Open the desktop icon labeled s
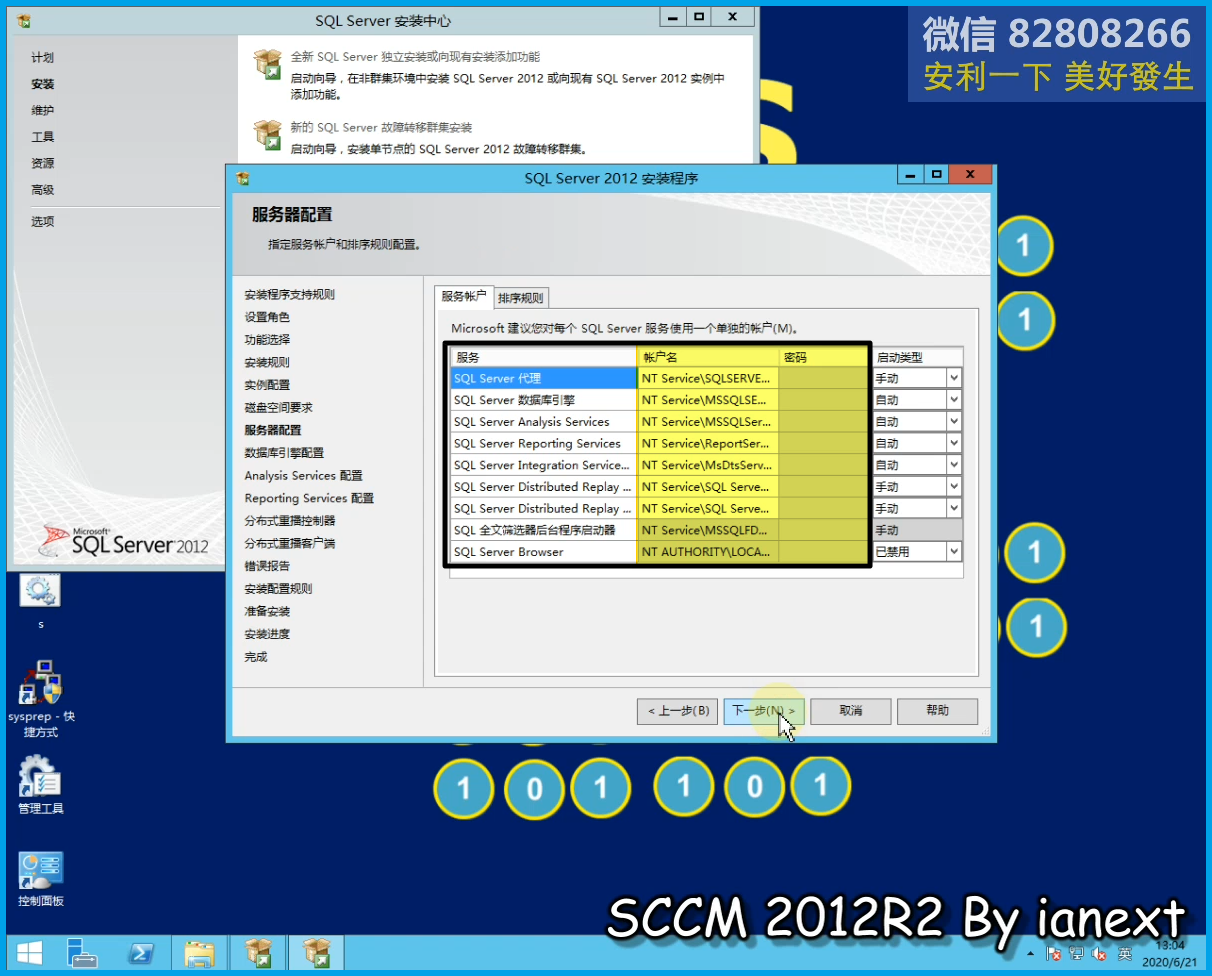 pyautogui.click(x=41, y=602)
